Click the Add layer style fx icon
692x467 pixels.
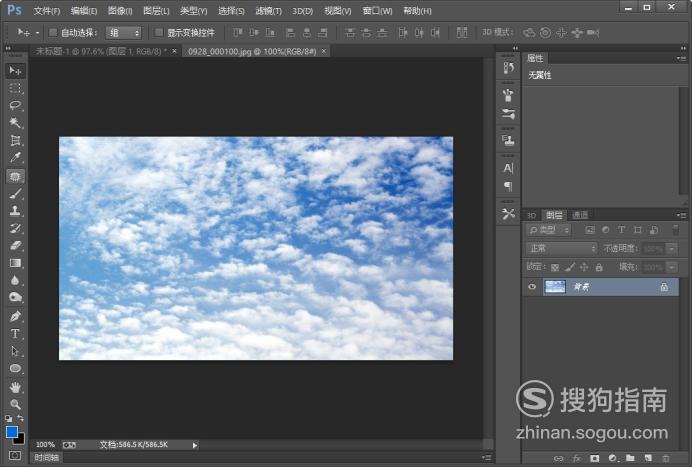pyautogui.click(x=576, y=459)
